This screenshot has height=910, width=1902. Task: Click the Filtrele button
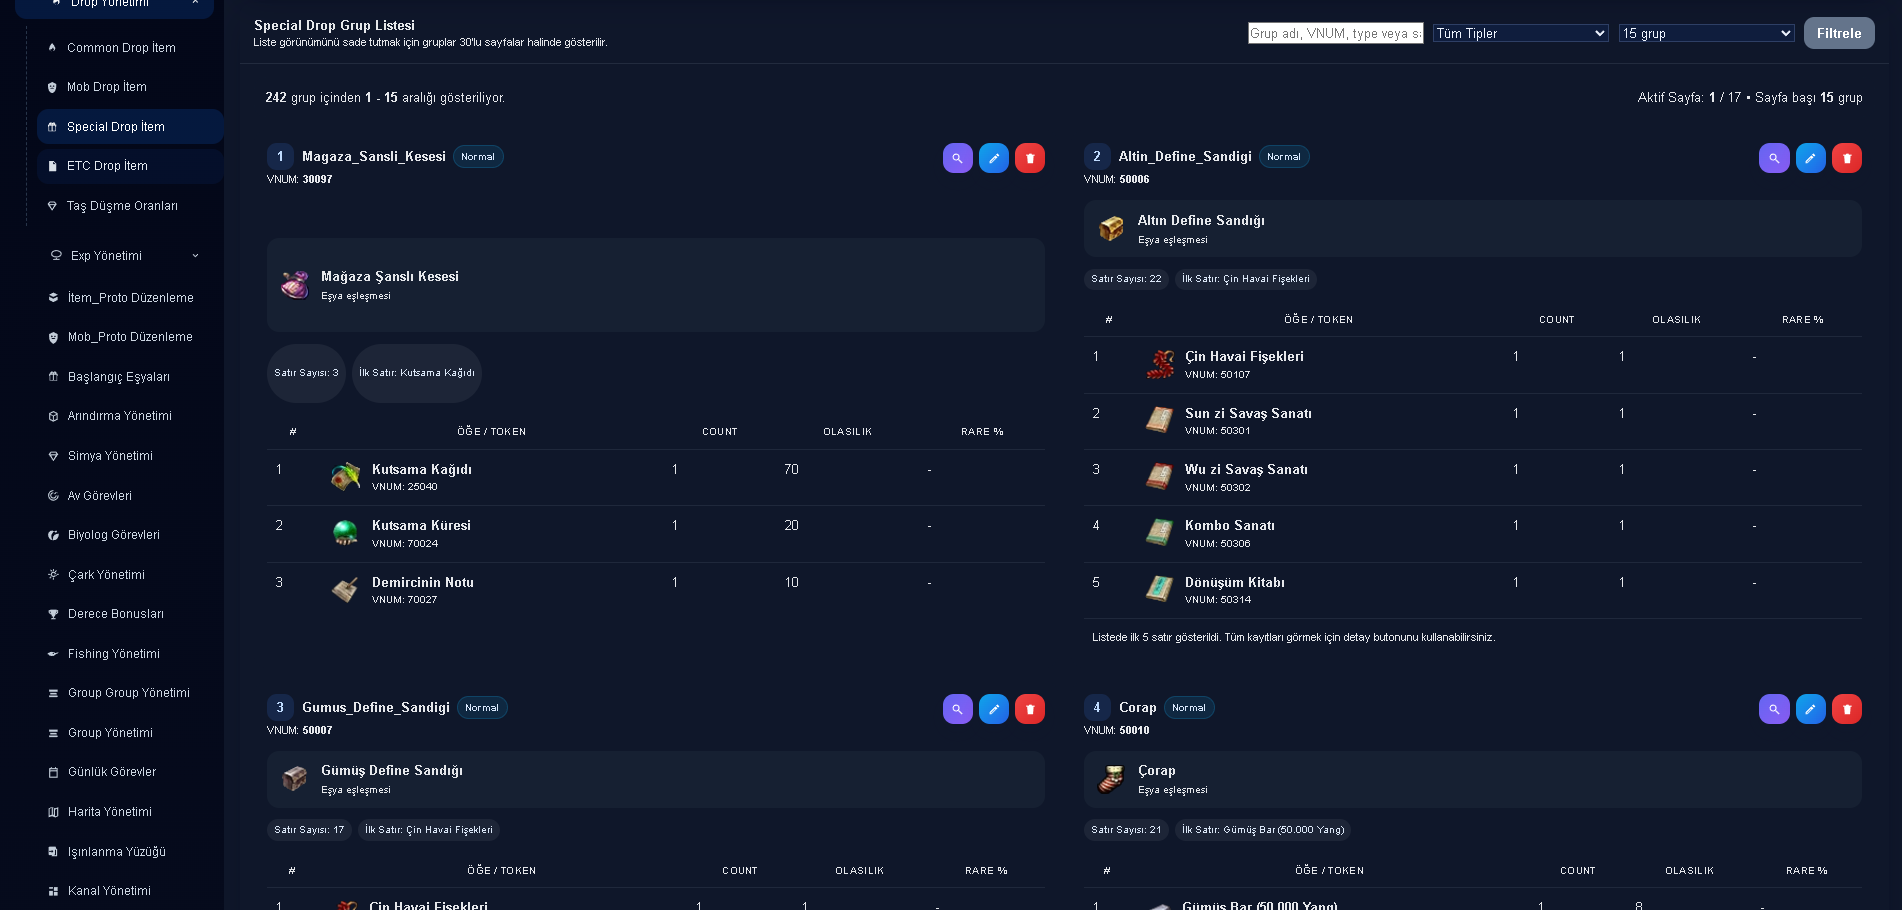pos(1839,33)
